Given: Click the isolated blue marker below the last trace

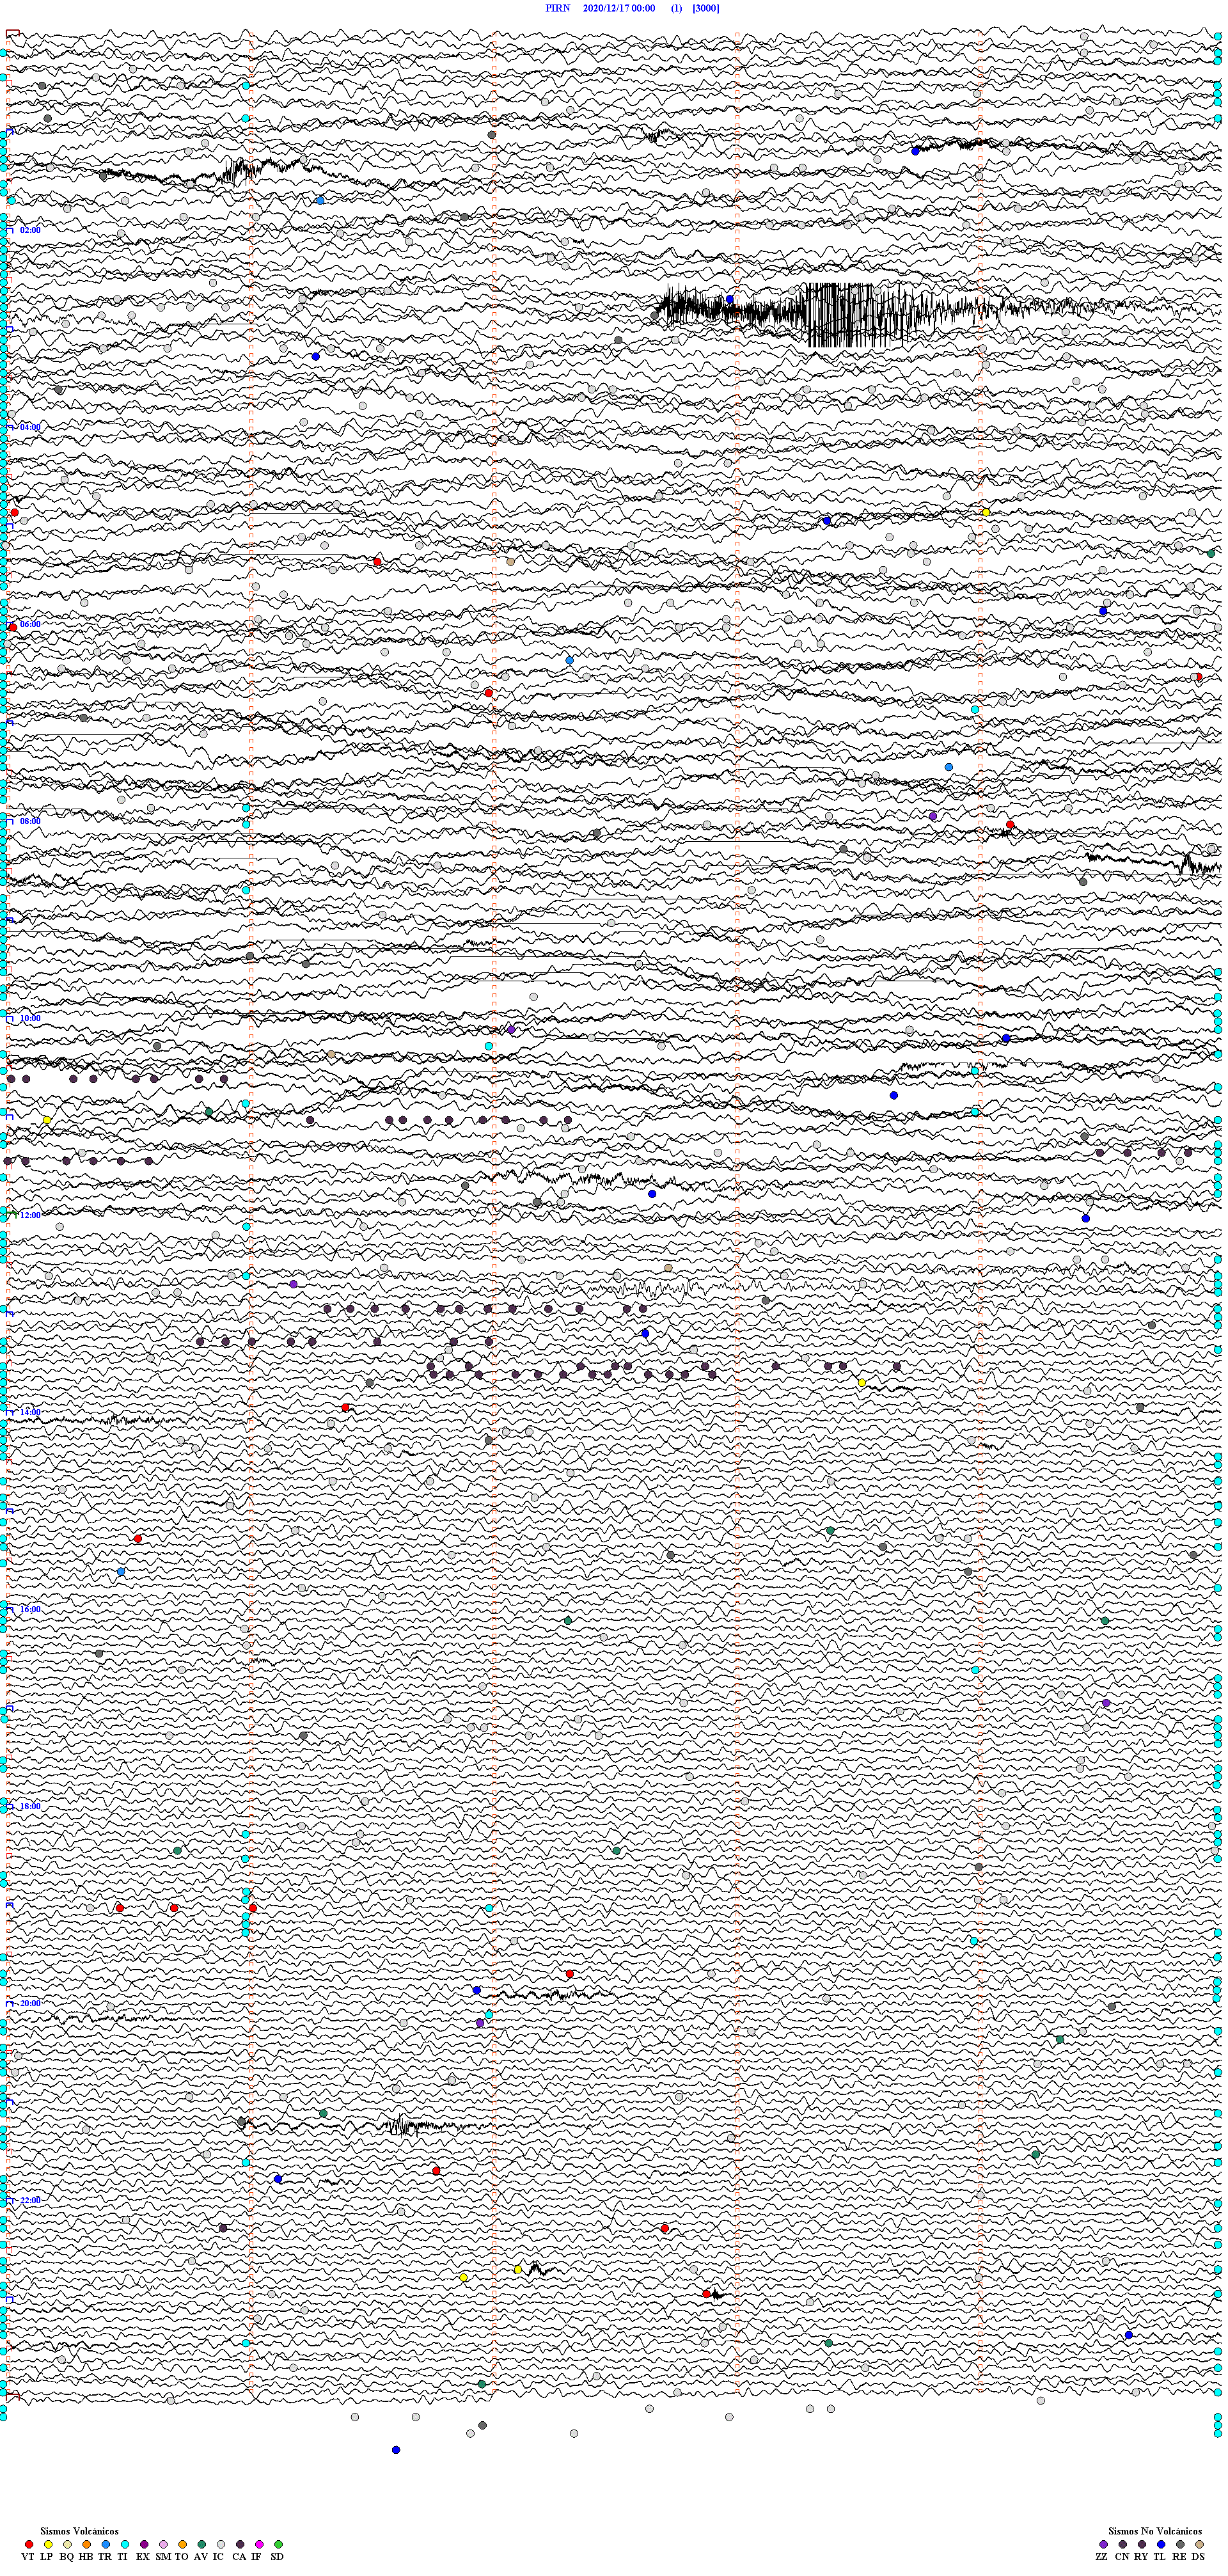Looking at the screenshot, I should pos(396,2450).
